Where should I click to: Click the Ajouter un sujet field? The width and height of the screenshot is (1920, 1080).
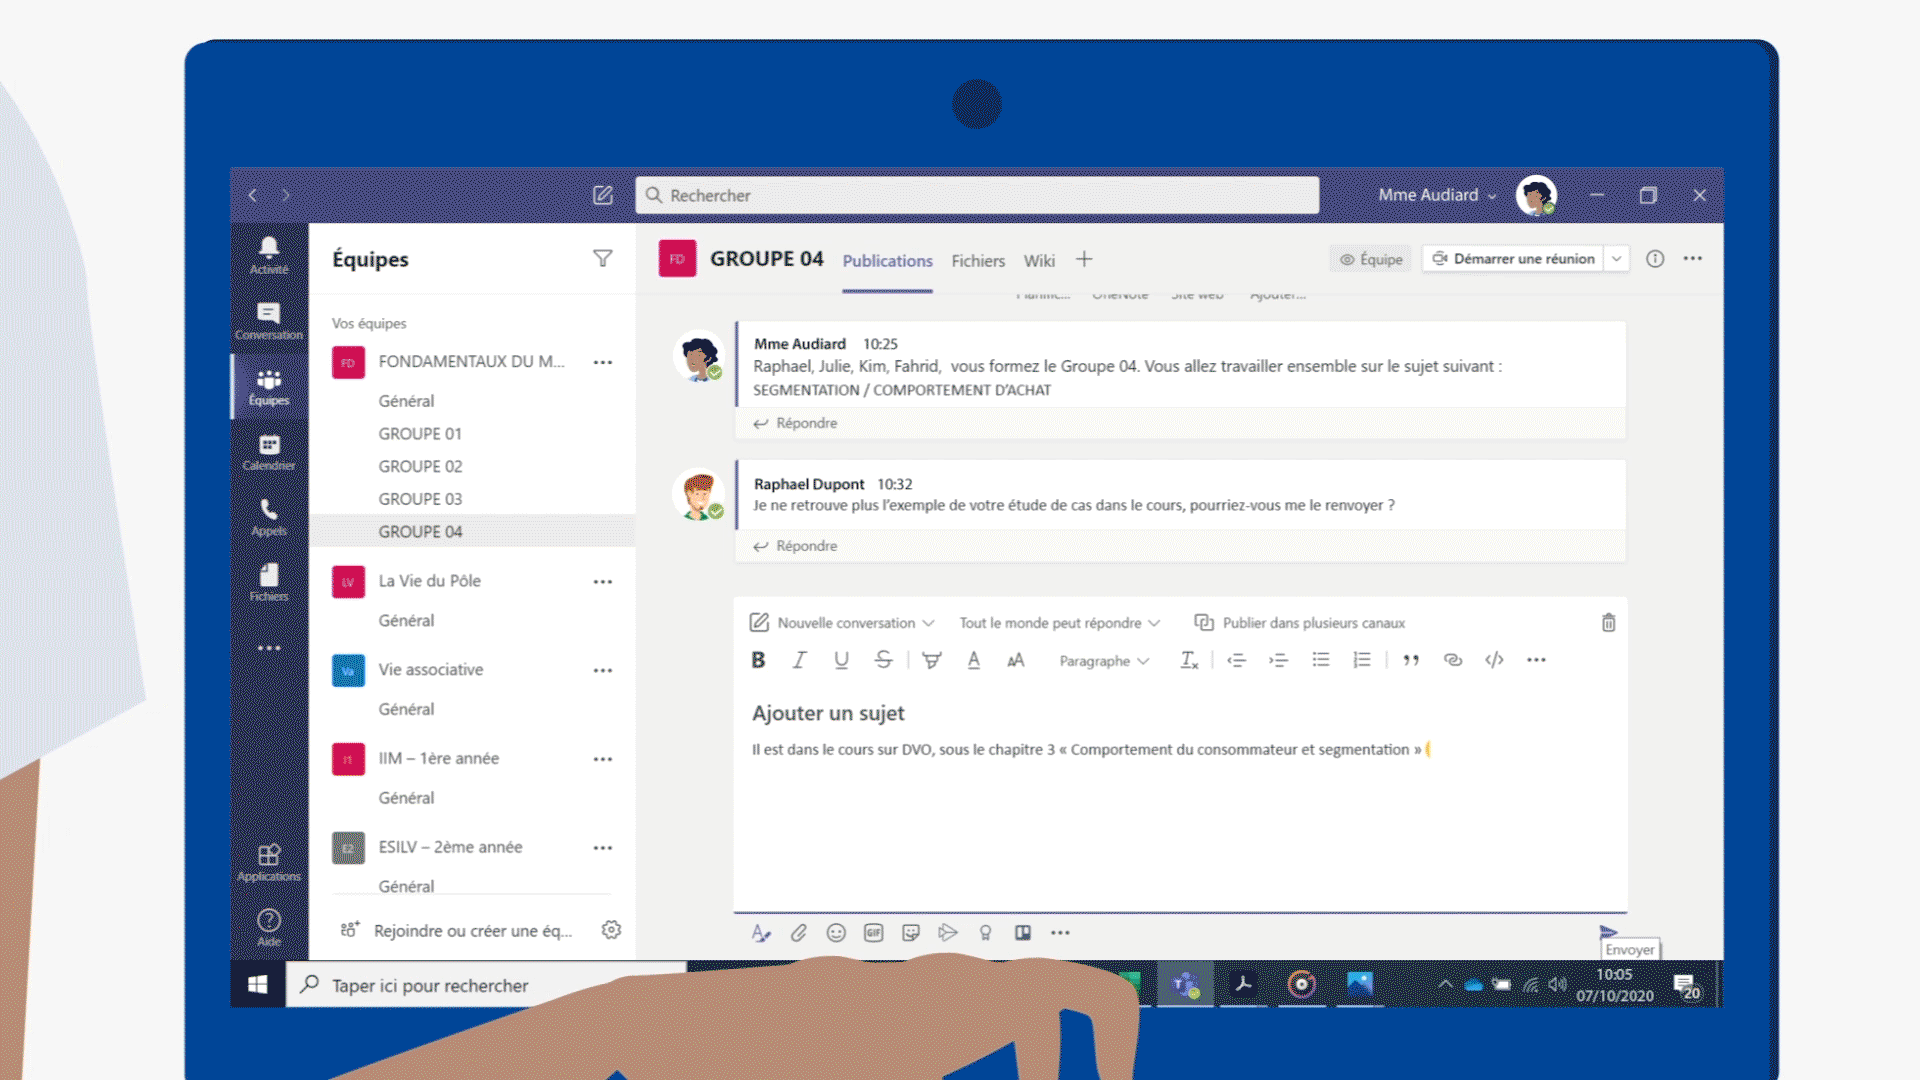(x=828, y=714)
